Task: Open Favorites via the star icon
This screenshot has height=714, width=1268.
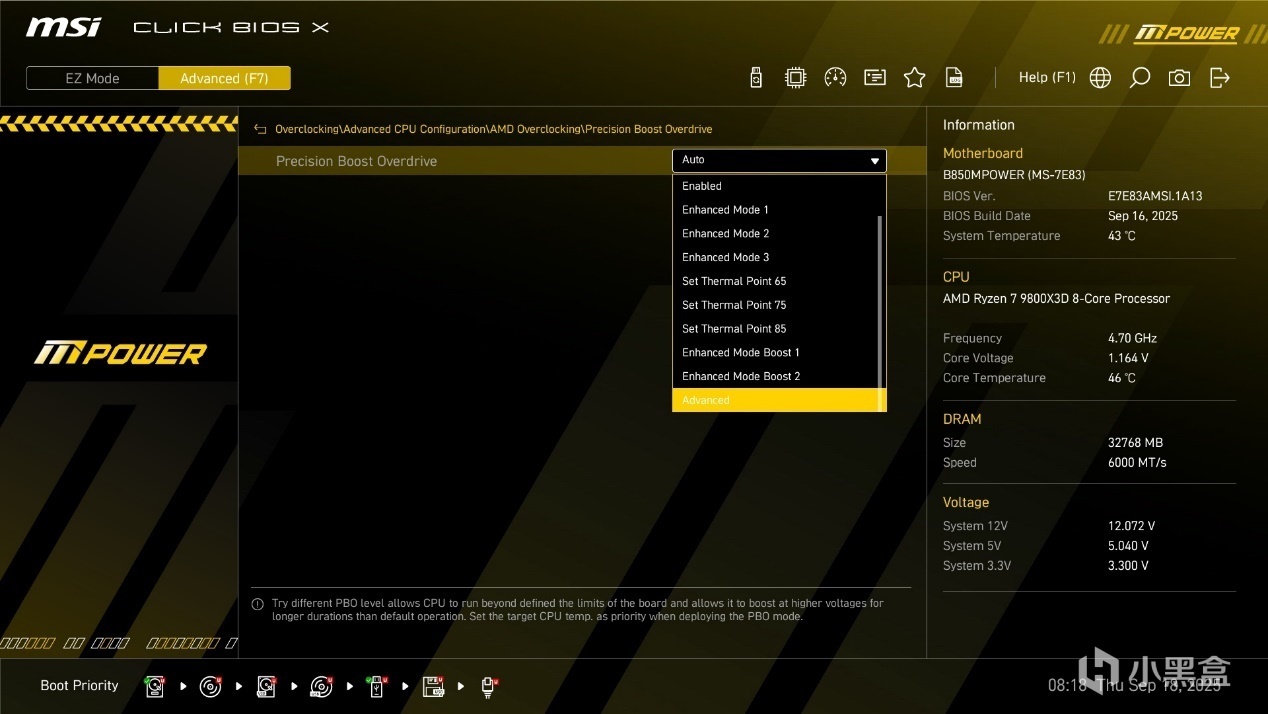Action: 914,77
